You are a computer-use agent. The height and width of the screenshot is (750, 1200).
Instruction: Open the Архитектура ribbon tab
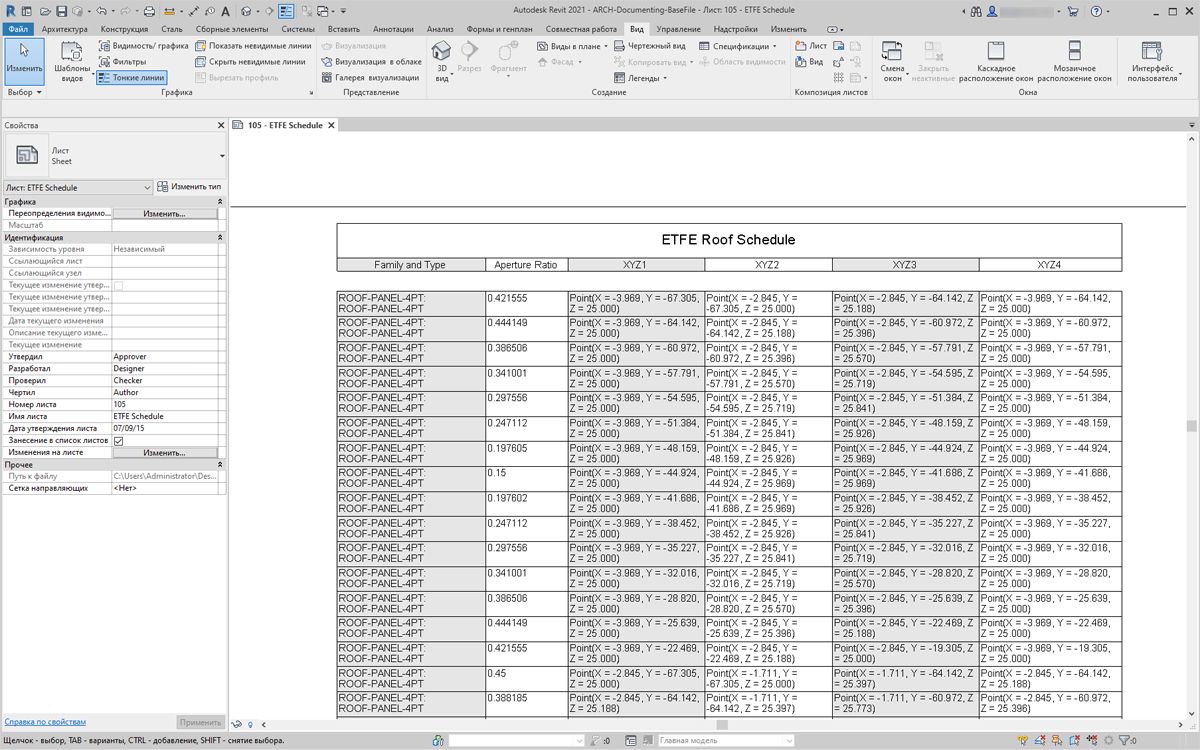tap(65, 30)
